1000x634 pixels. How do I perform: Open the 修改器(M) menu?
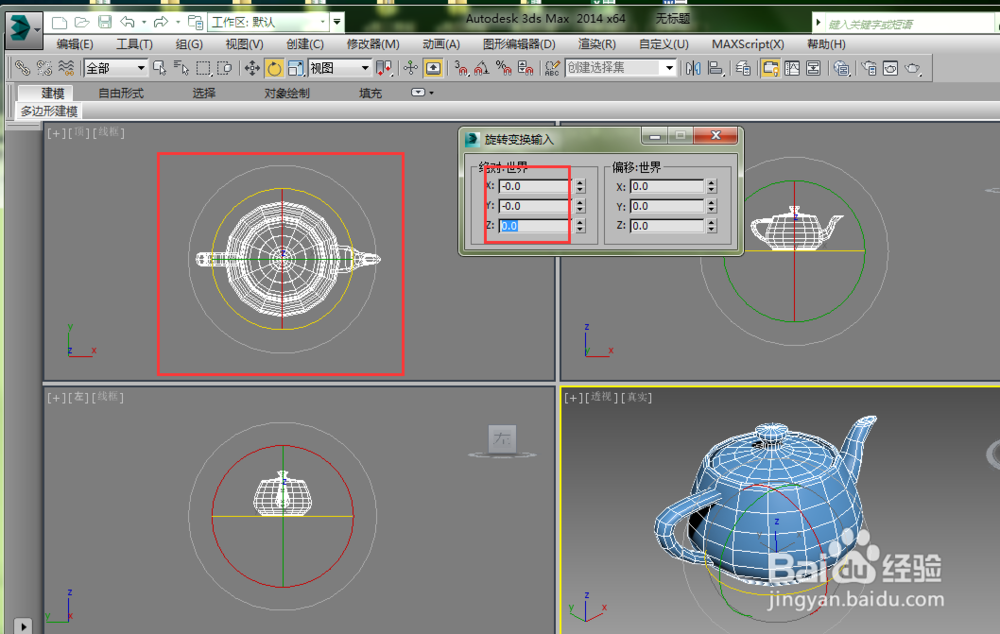click(373, 44)
